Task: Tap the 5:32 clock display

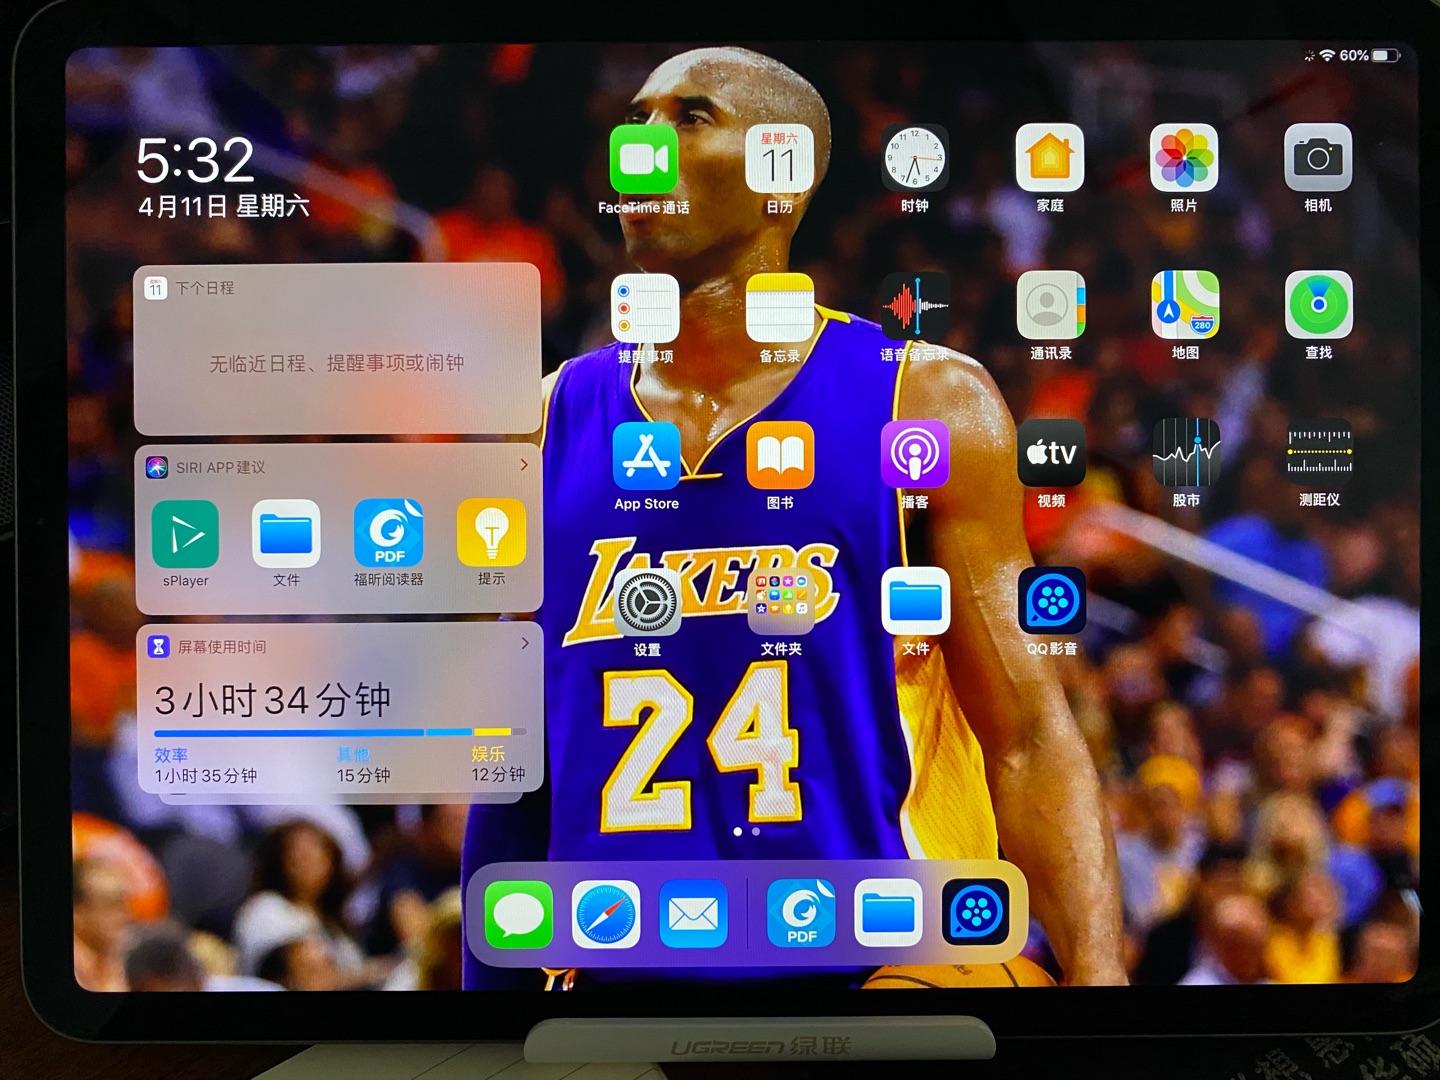Action: click(195, 160)
